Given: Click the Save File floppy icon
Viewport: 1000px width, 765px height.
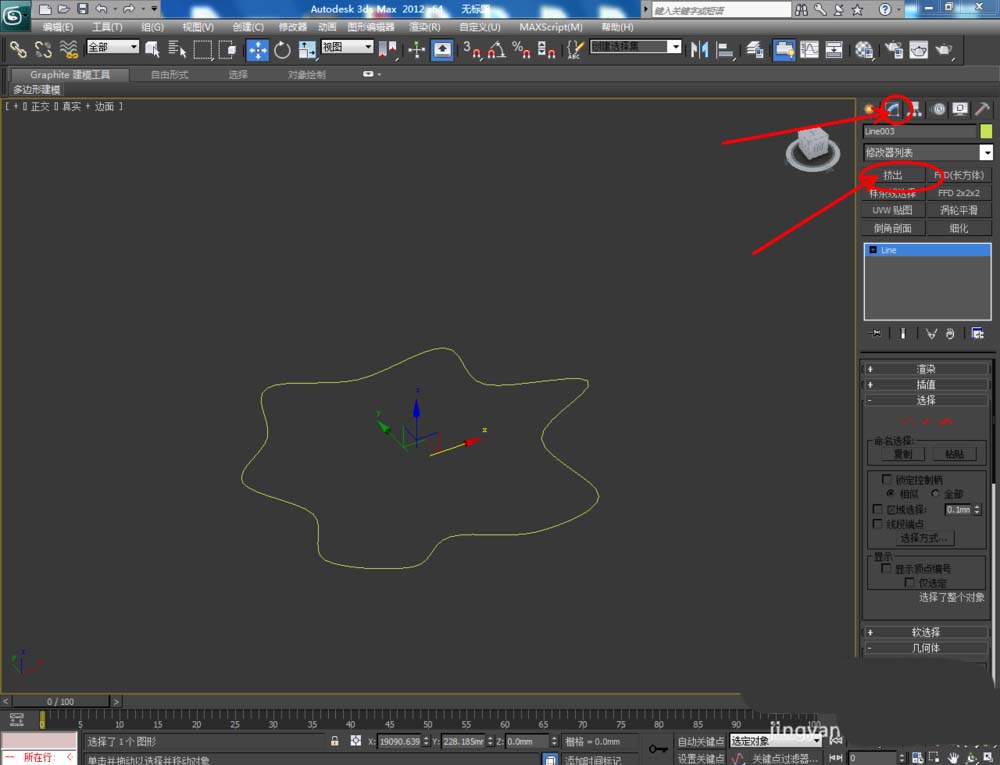Looking at the screenshot, I should point(82,9).
